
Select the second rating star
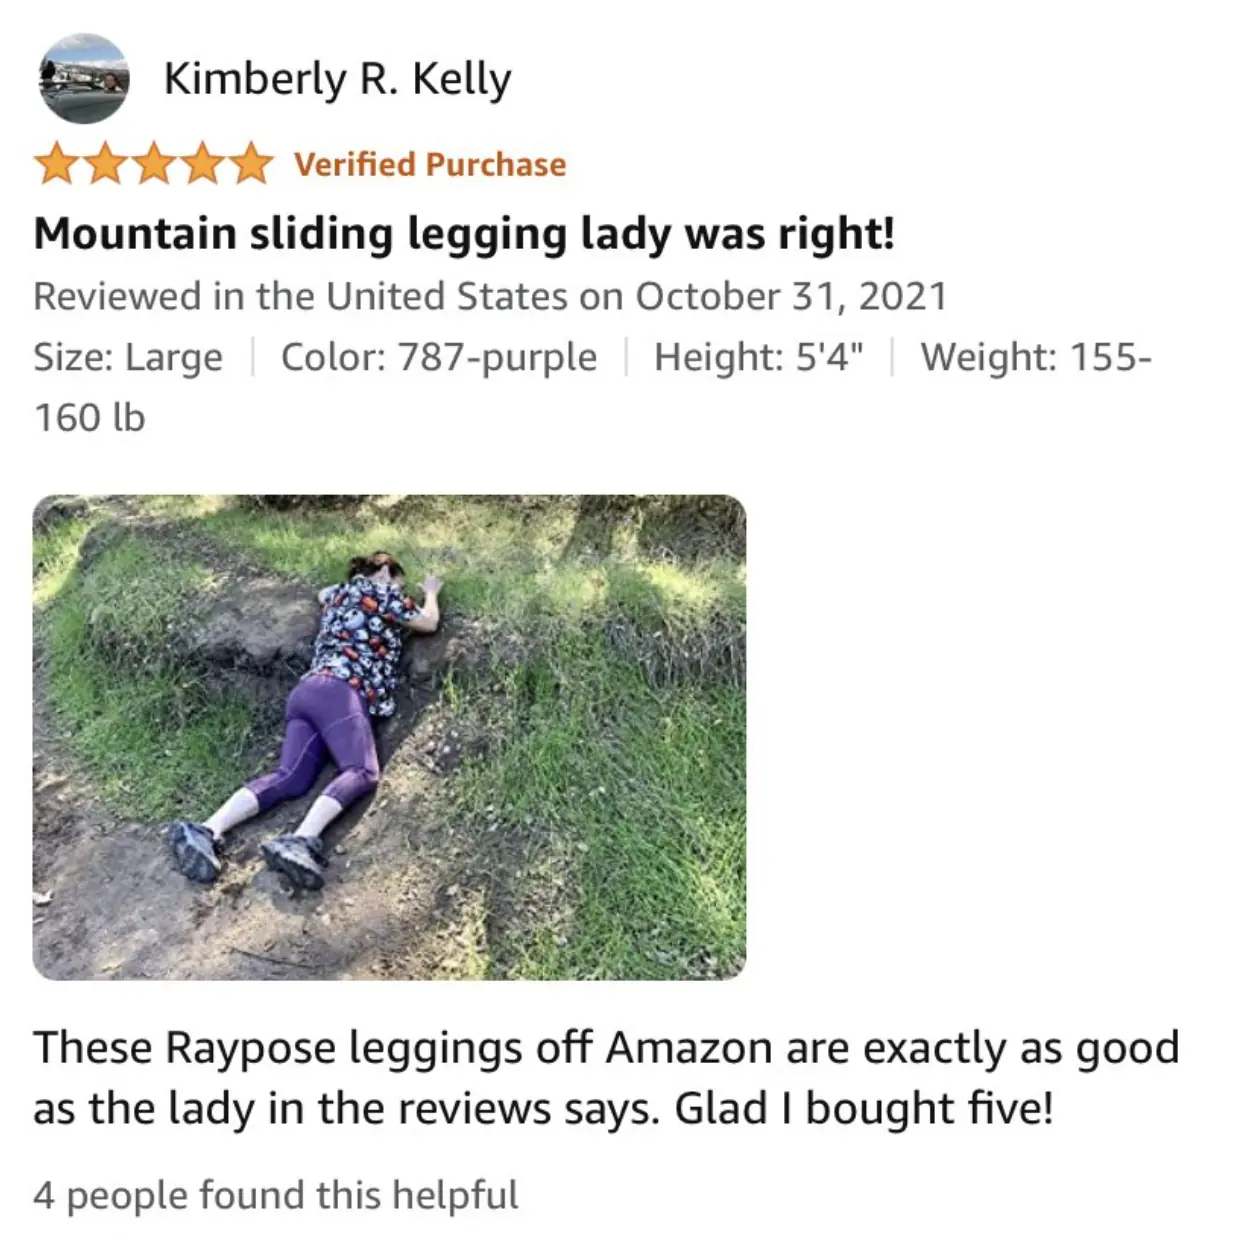[104, 165]
